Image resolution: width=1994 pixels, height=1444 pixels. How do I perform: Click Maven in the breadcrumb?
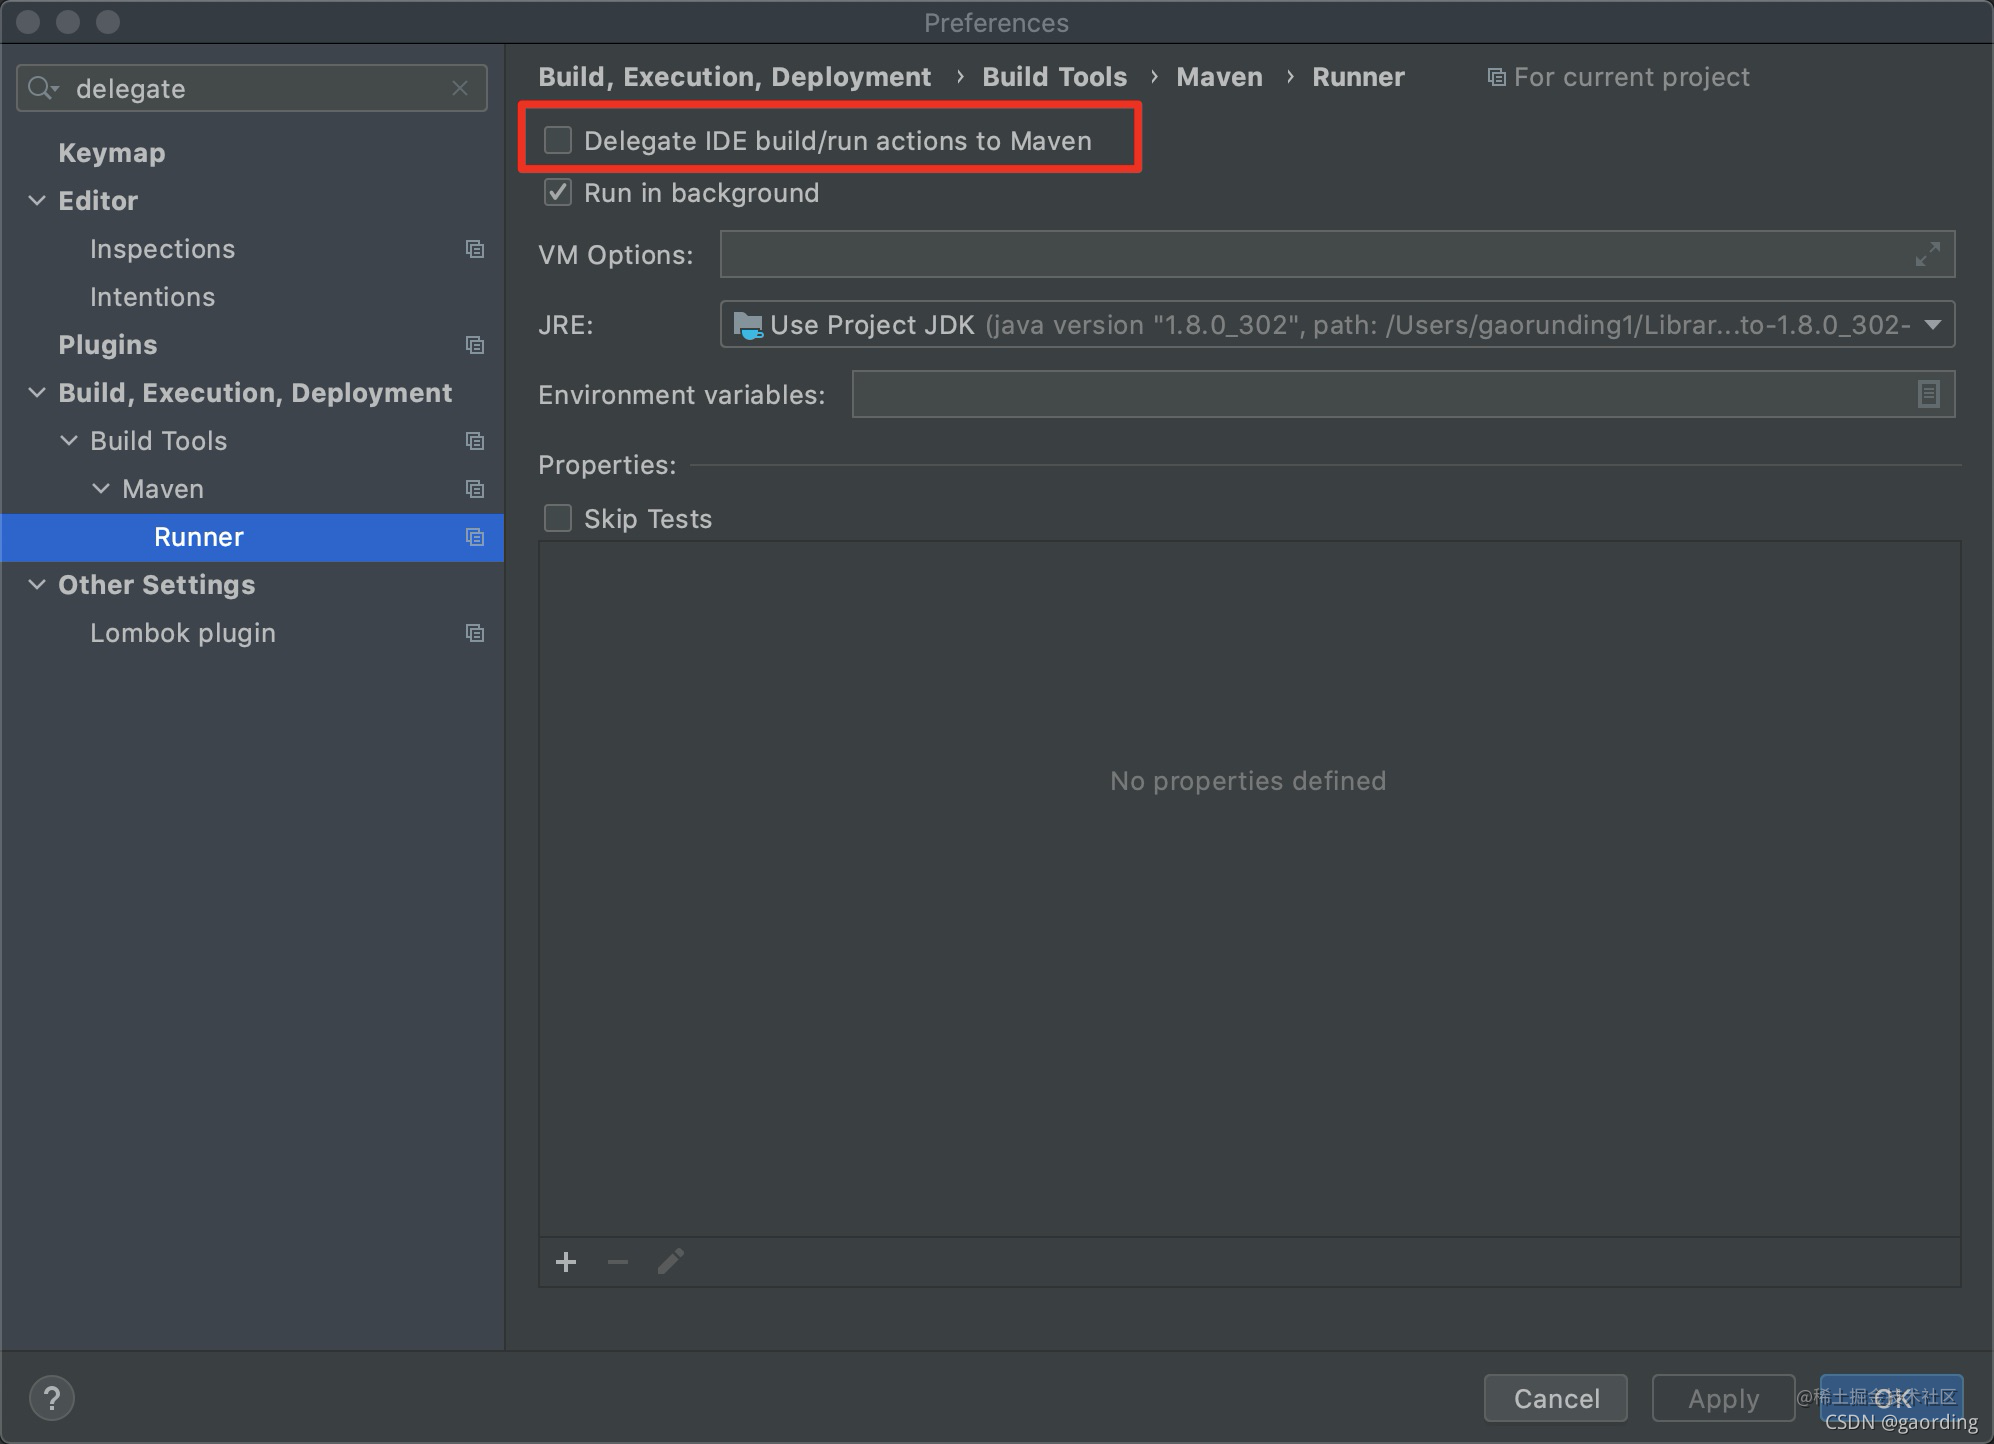pos(1219,77)
